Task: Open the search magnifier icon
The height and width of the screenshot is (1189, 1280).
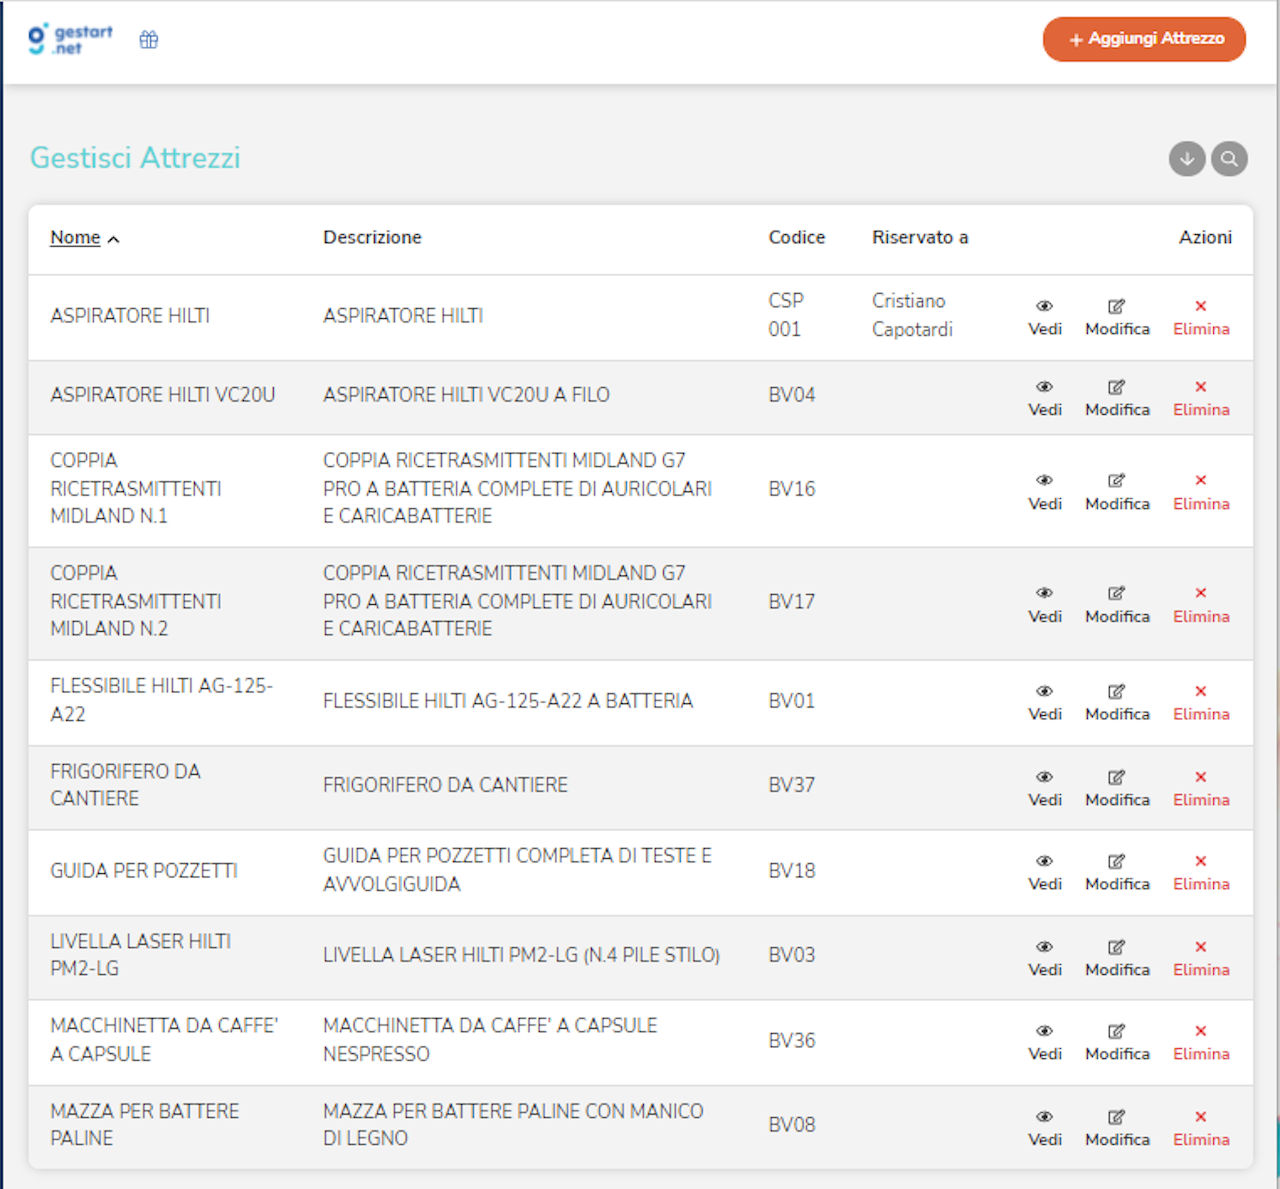Action: (1229, 159)
